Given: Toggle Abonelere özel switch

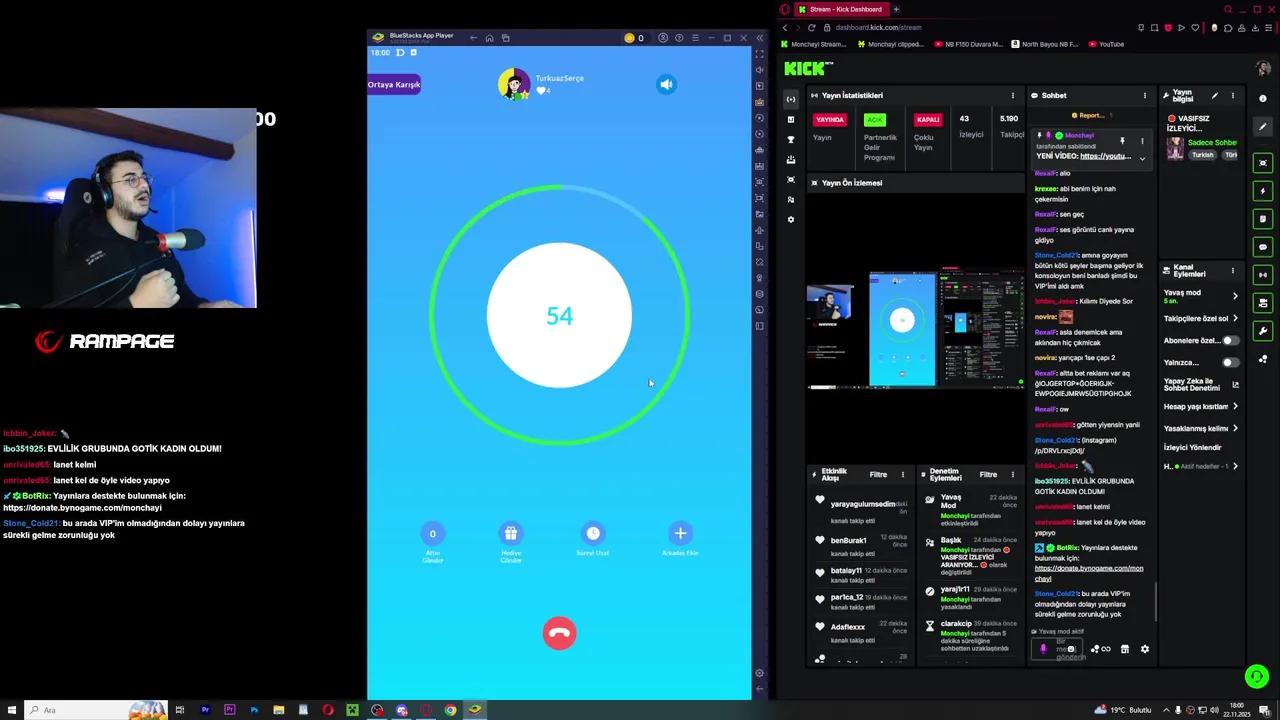Looking at the screenshot, I should [1230, 340].
